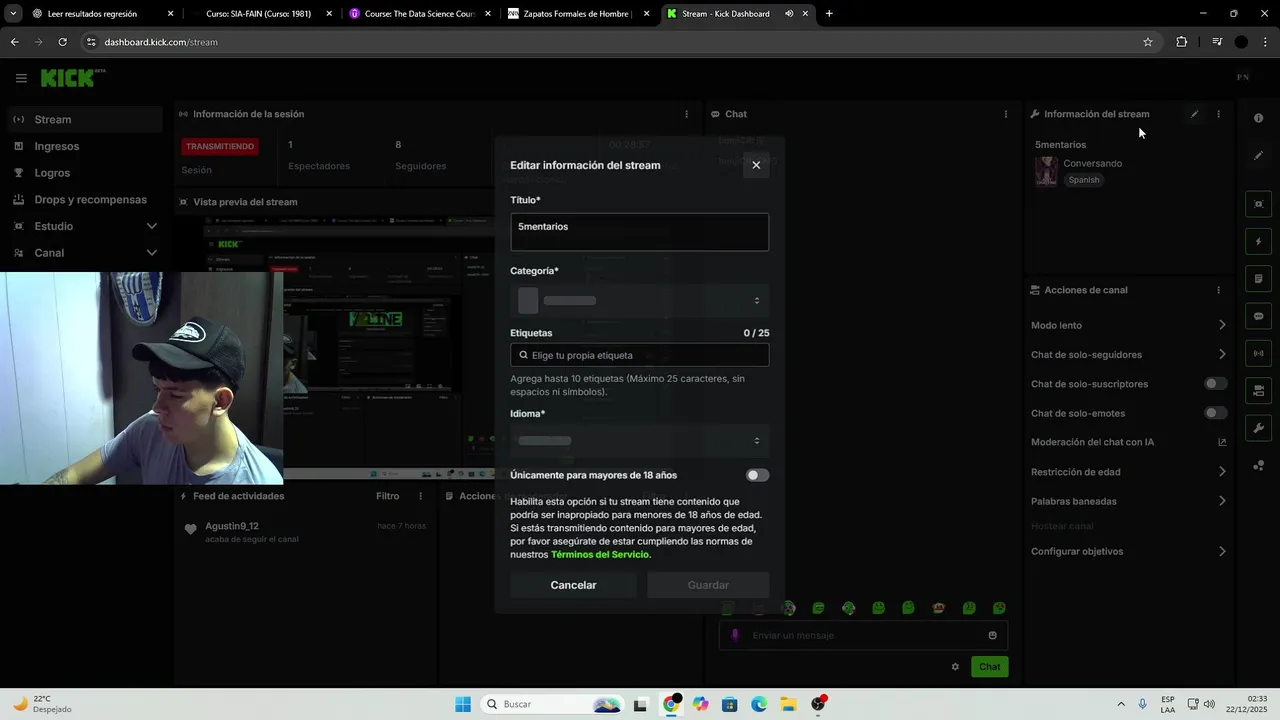
Task: Click the pencil in Información del stream header
Action: pyautogui.click(x=1194, y=114)
